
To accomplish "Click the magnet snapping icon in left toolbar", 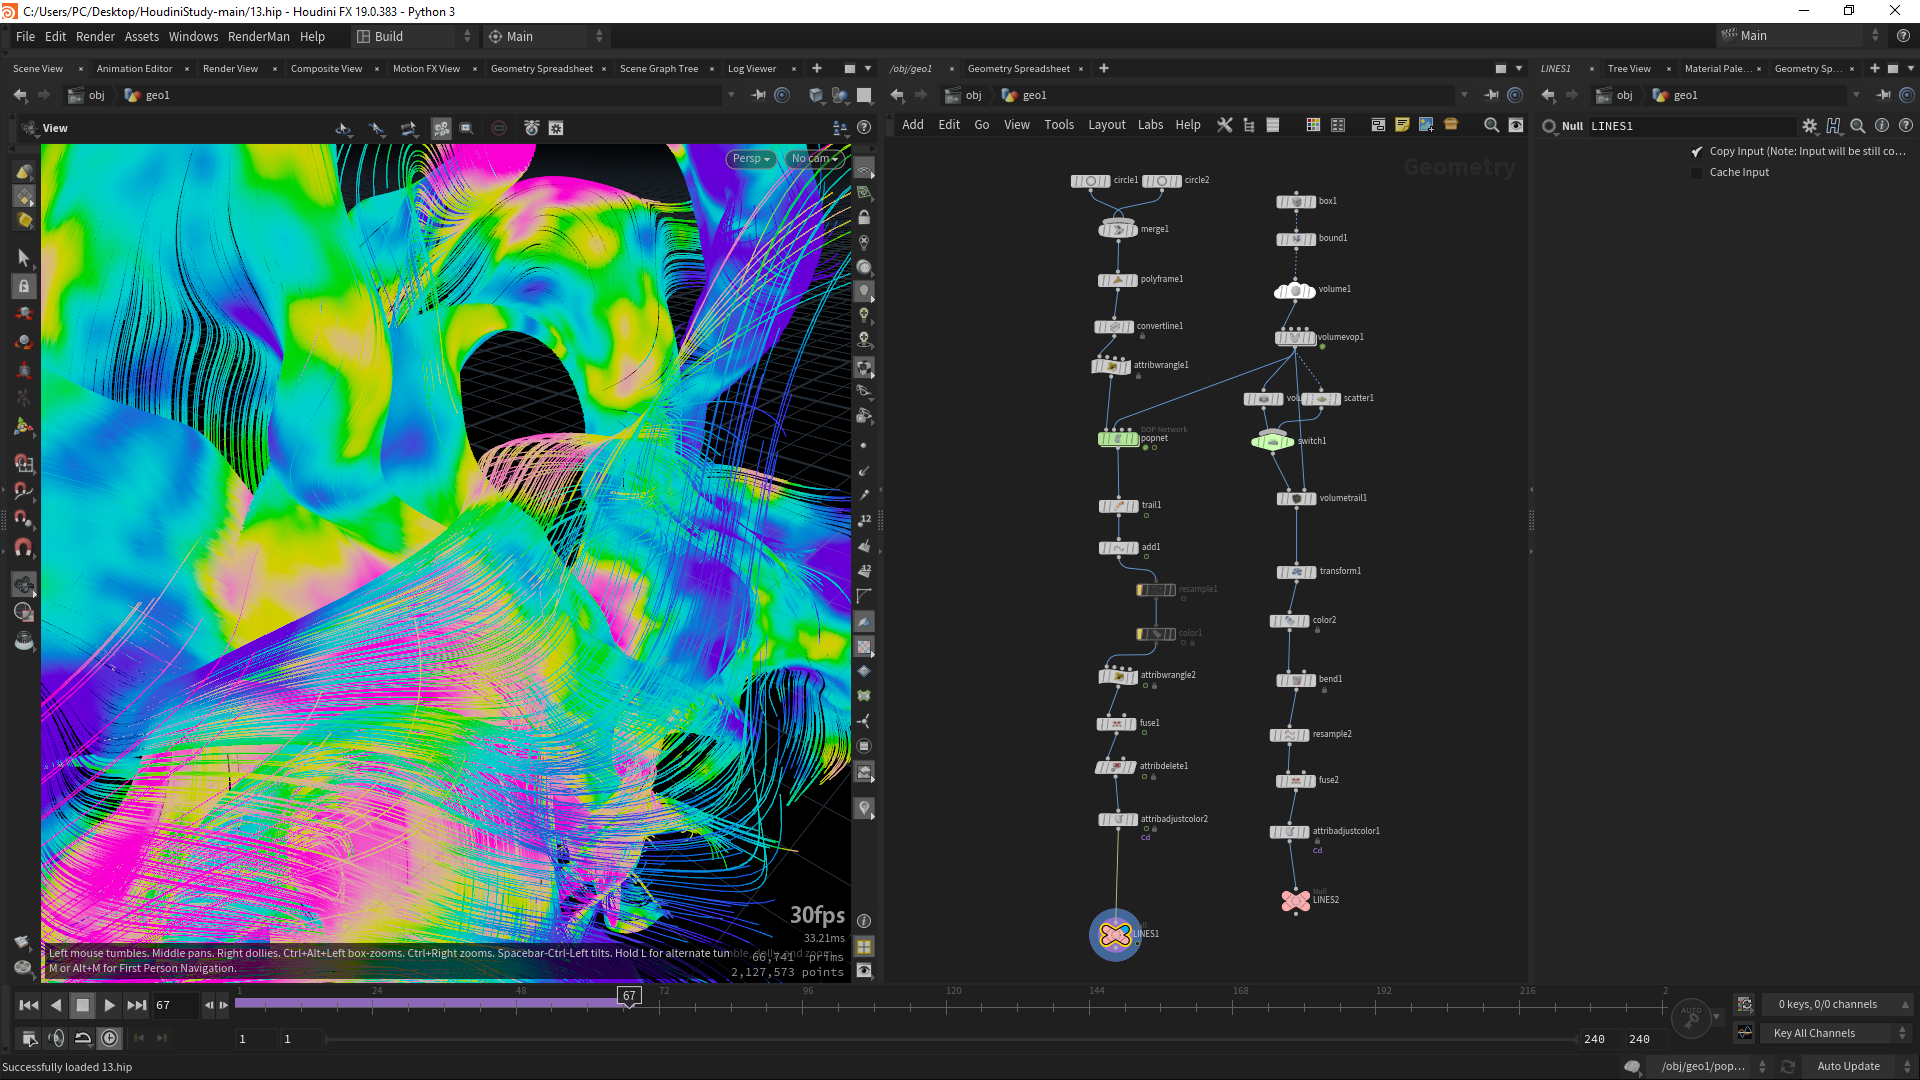I will [x=23, y=548].
